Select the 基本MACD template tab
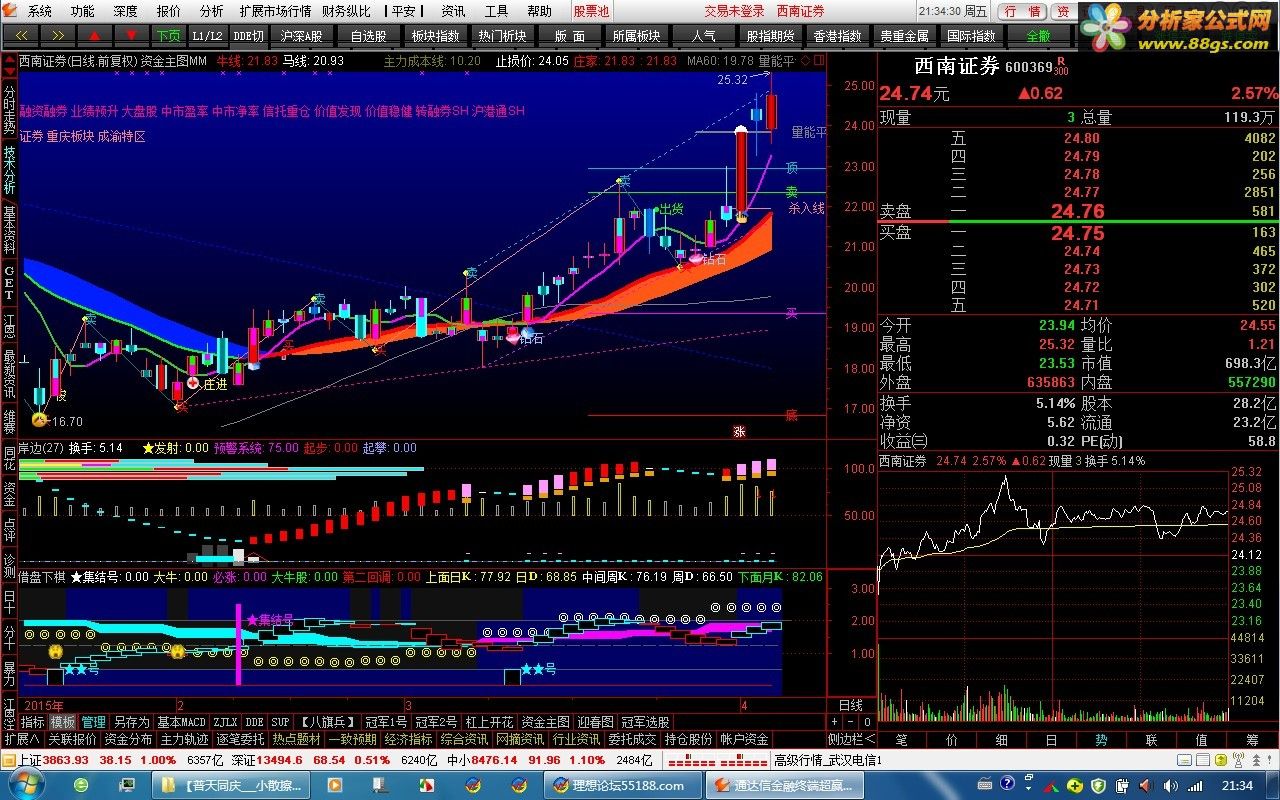This screenshot has width=1280, height=800. coord(181,722)
